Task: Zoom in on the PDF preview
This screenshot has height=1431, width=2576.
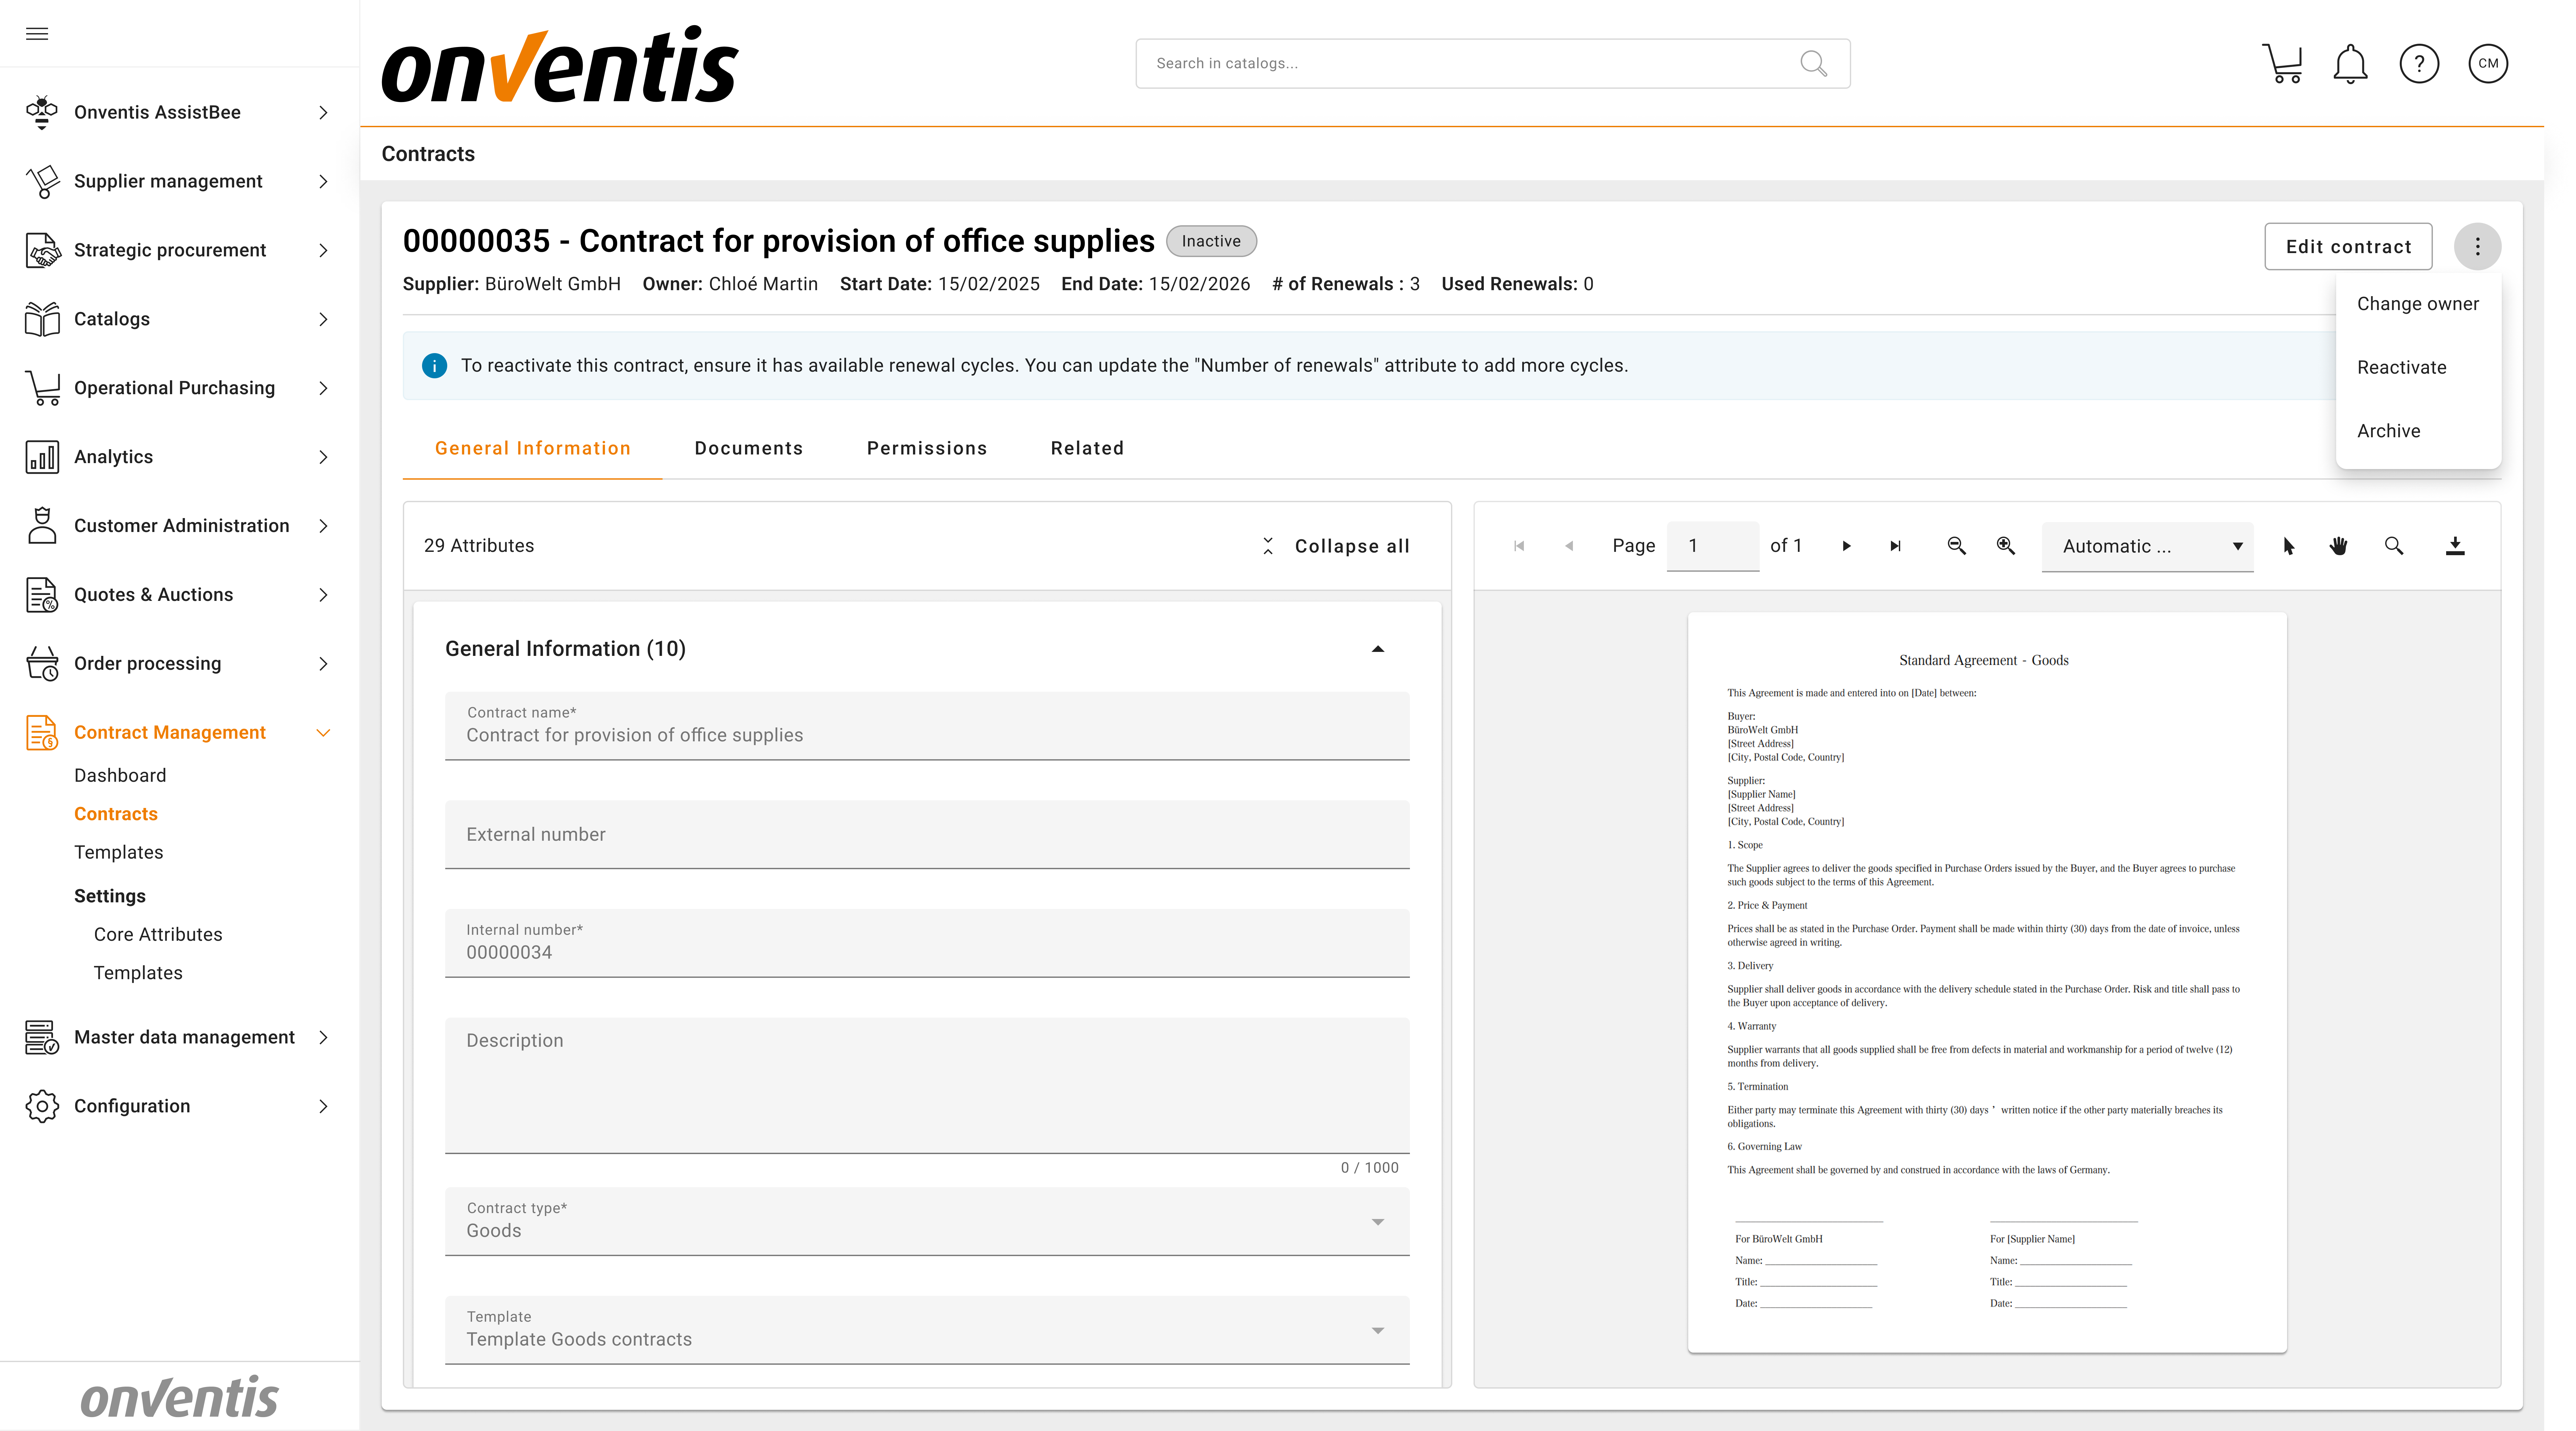Action: pyautogui.click(x=2005, y=546)
